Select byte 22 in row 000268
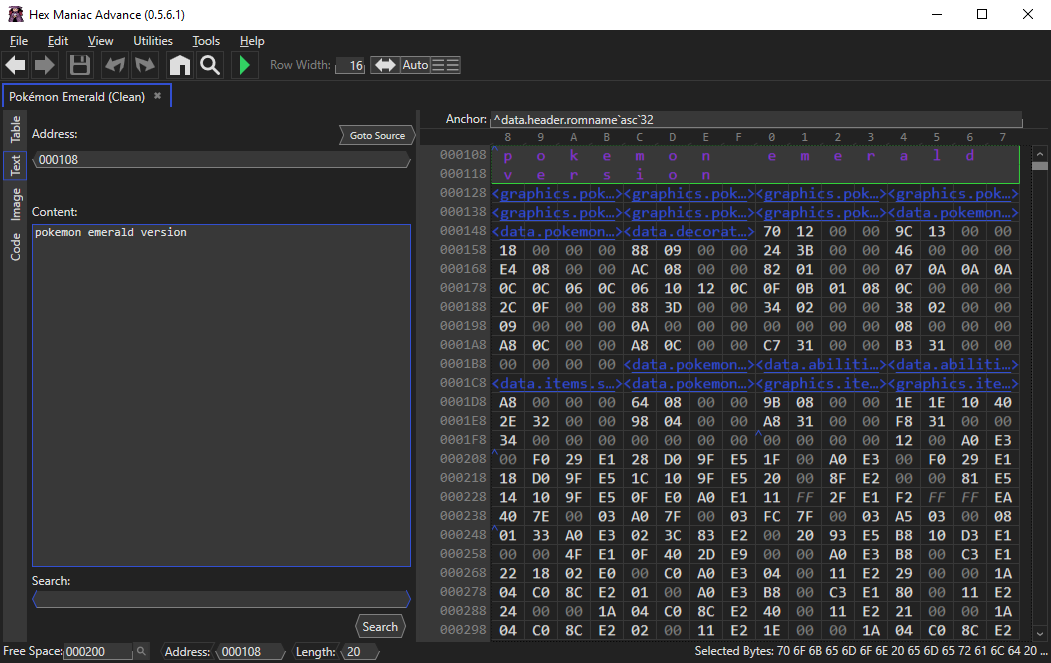The width and height of the screenshot is (1051, 663). 508,573
